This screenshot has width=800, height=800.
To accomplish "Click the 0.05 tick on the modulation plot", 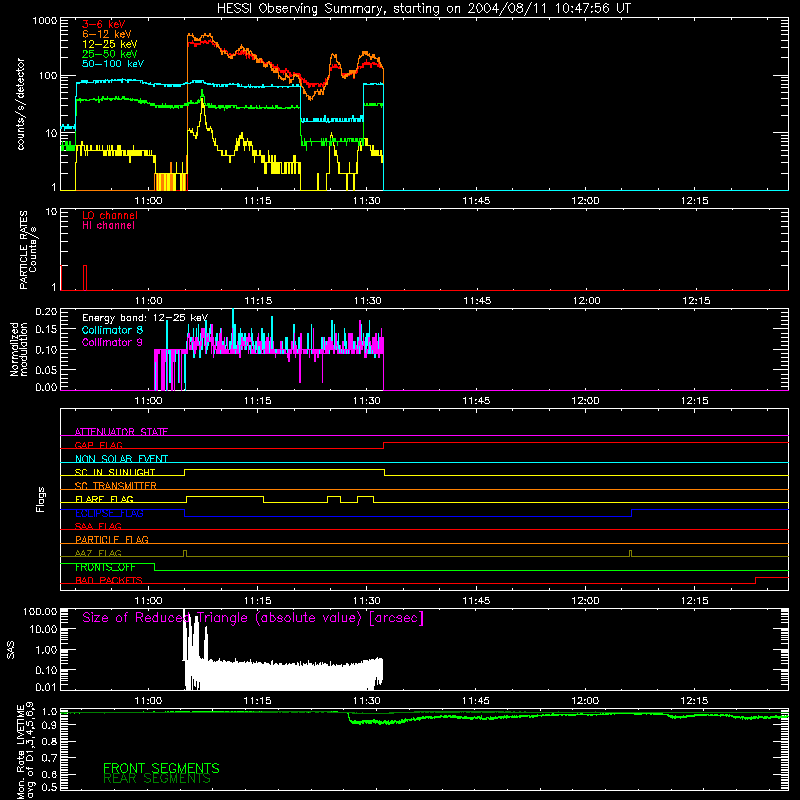I will click(46, 369).
